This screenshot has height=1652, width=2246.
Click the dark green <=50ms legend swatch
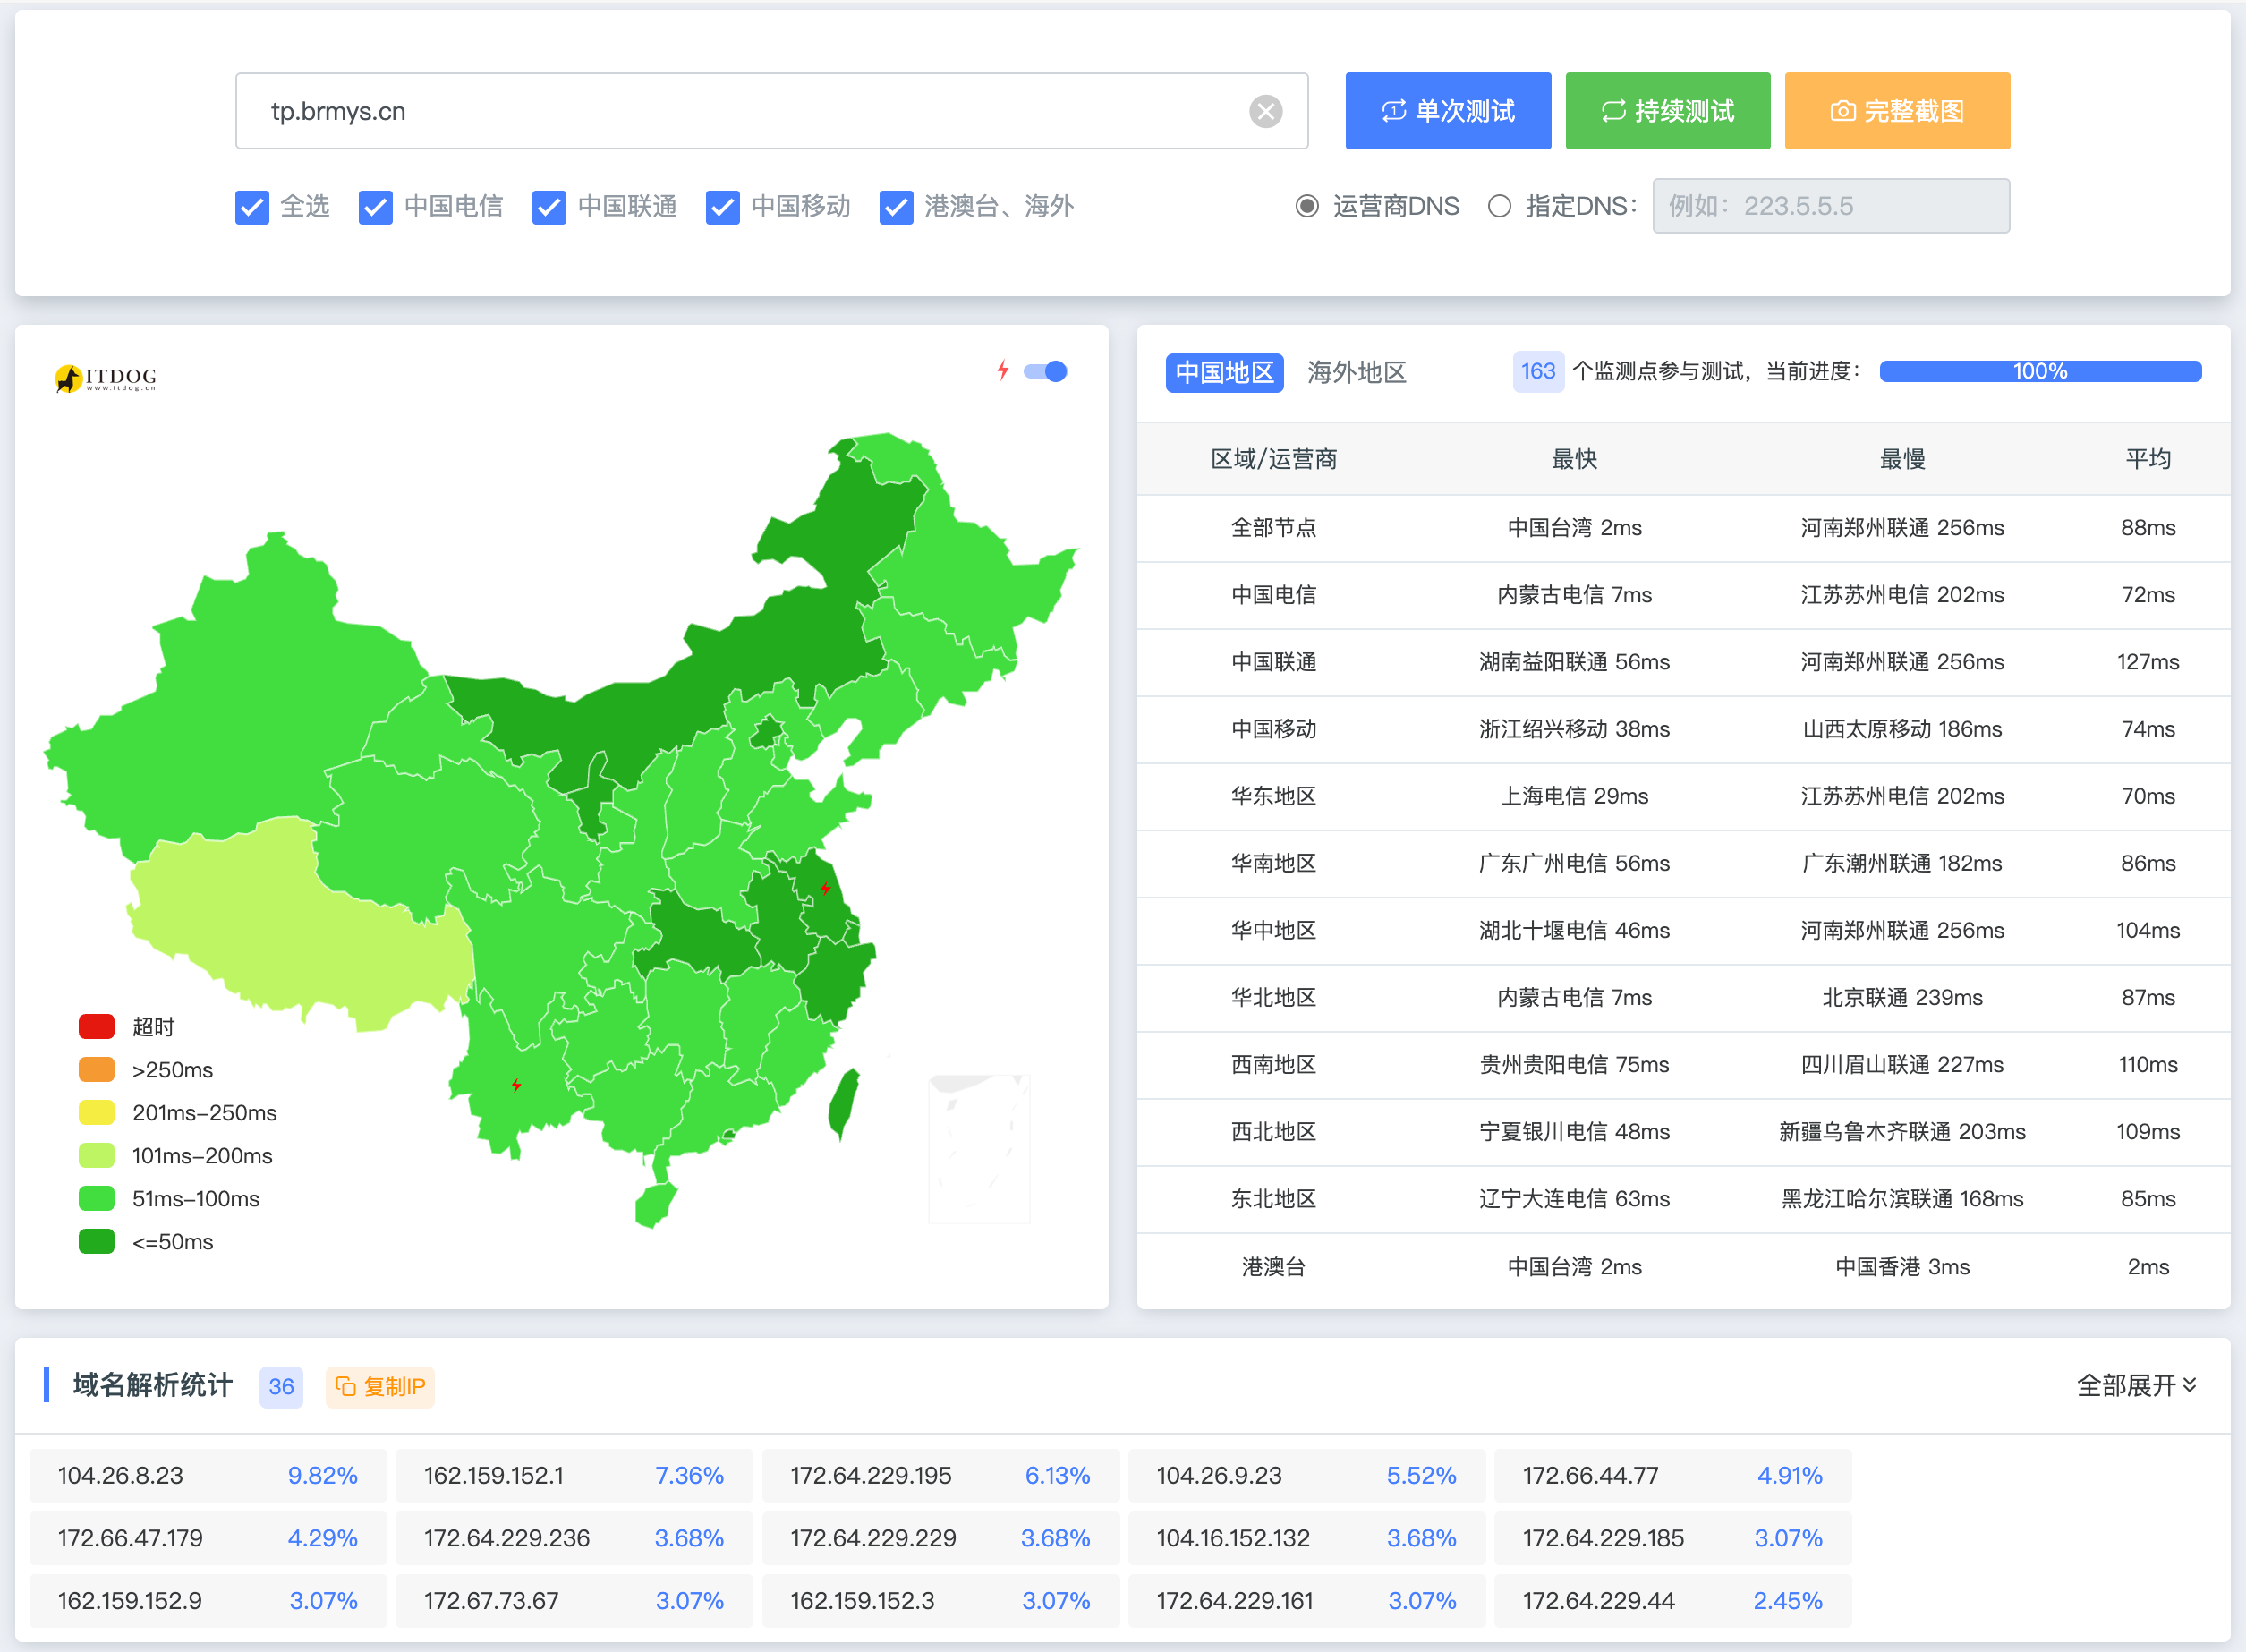[97, 1241]
